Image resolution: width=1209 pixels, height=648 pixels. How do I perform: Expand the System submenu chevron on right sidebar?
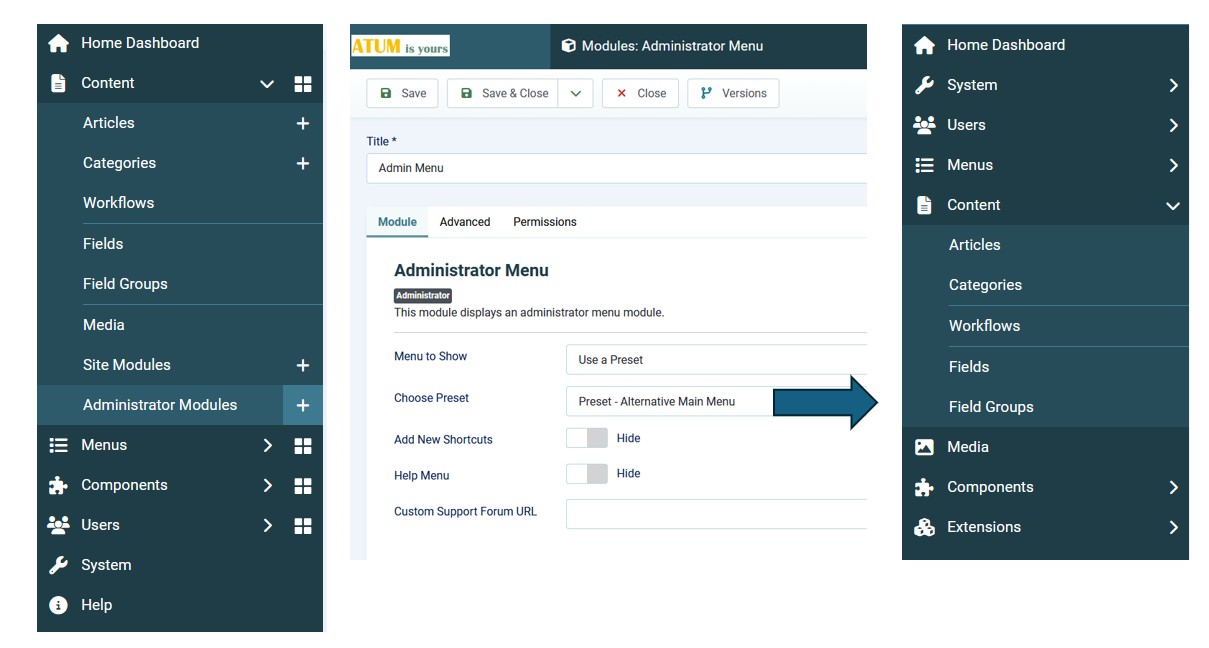click(1173, 85)
